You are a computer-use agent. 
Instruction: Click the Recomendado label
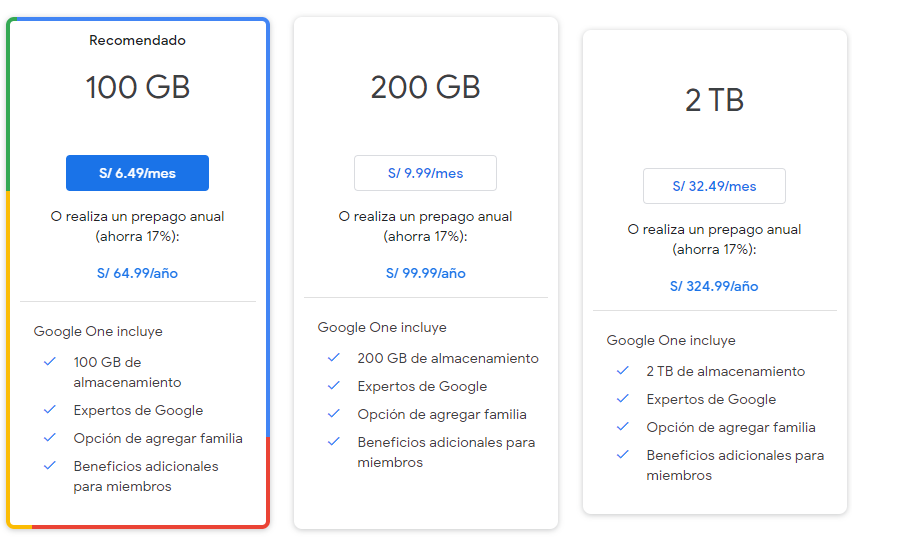tap(137, 40)
